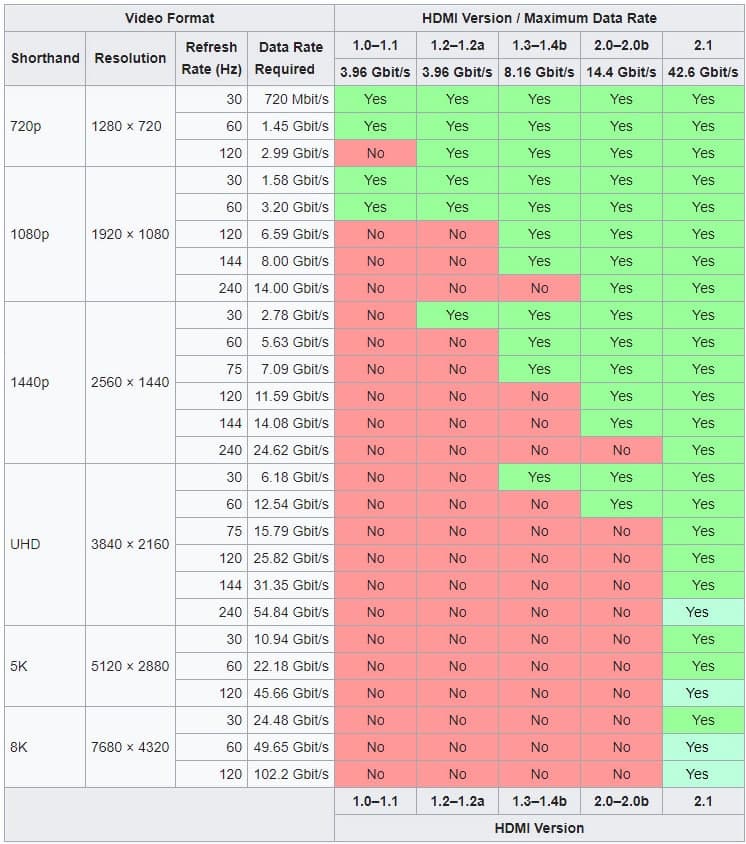Select the 1080p shorthand cell
This screenshot has height=844, width=746.
click(x=45, y=234)
